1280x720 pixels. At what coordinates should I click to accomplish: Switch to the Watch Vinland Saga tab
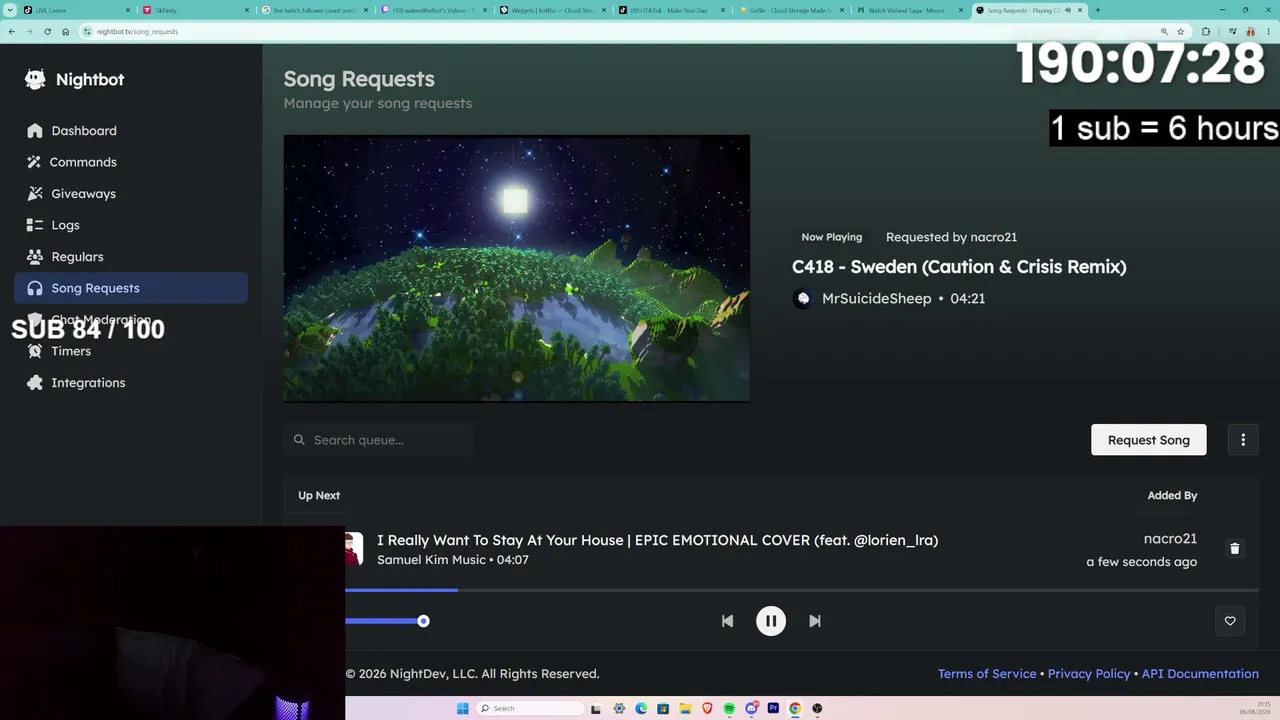pos(909,10)
